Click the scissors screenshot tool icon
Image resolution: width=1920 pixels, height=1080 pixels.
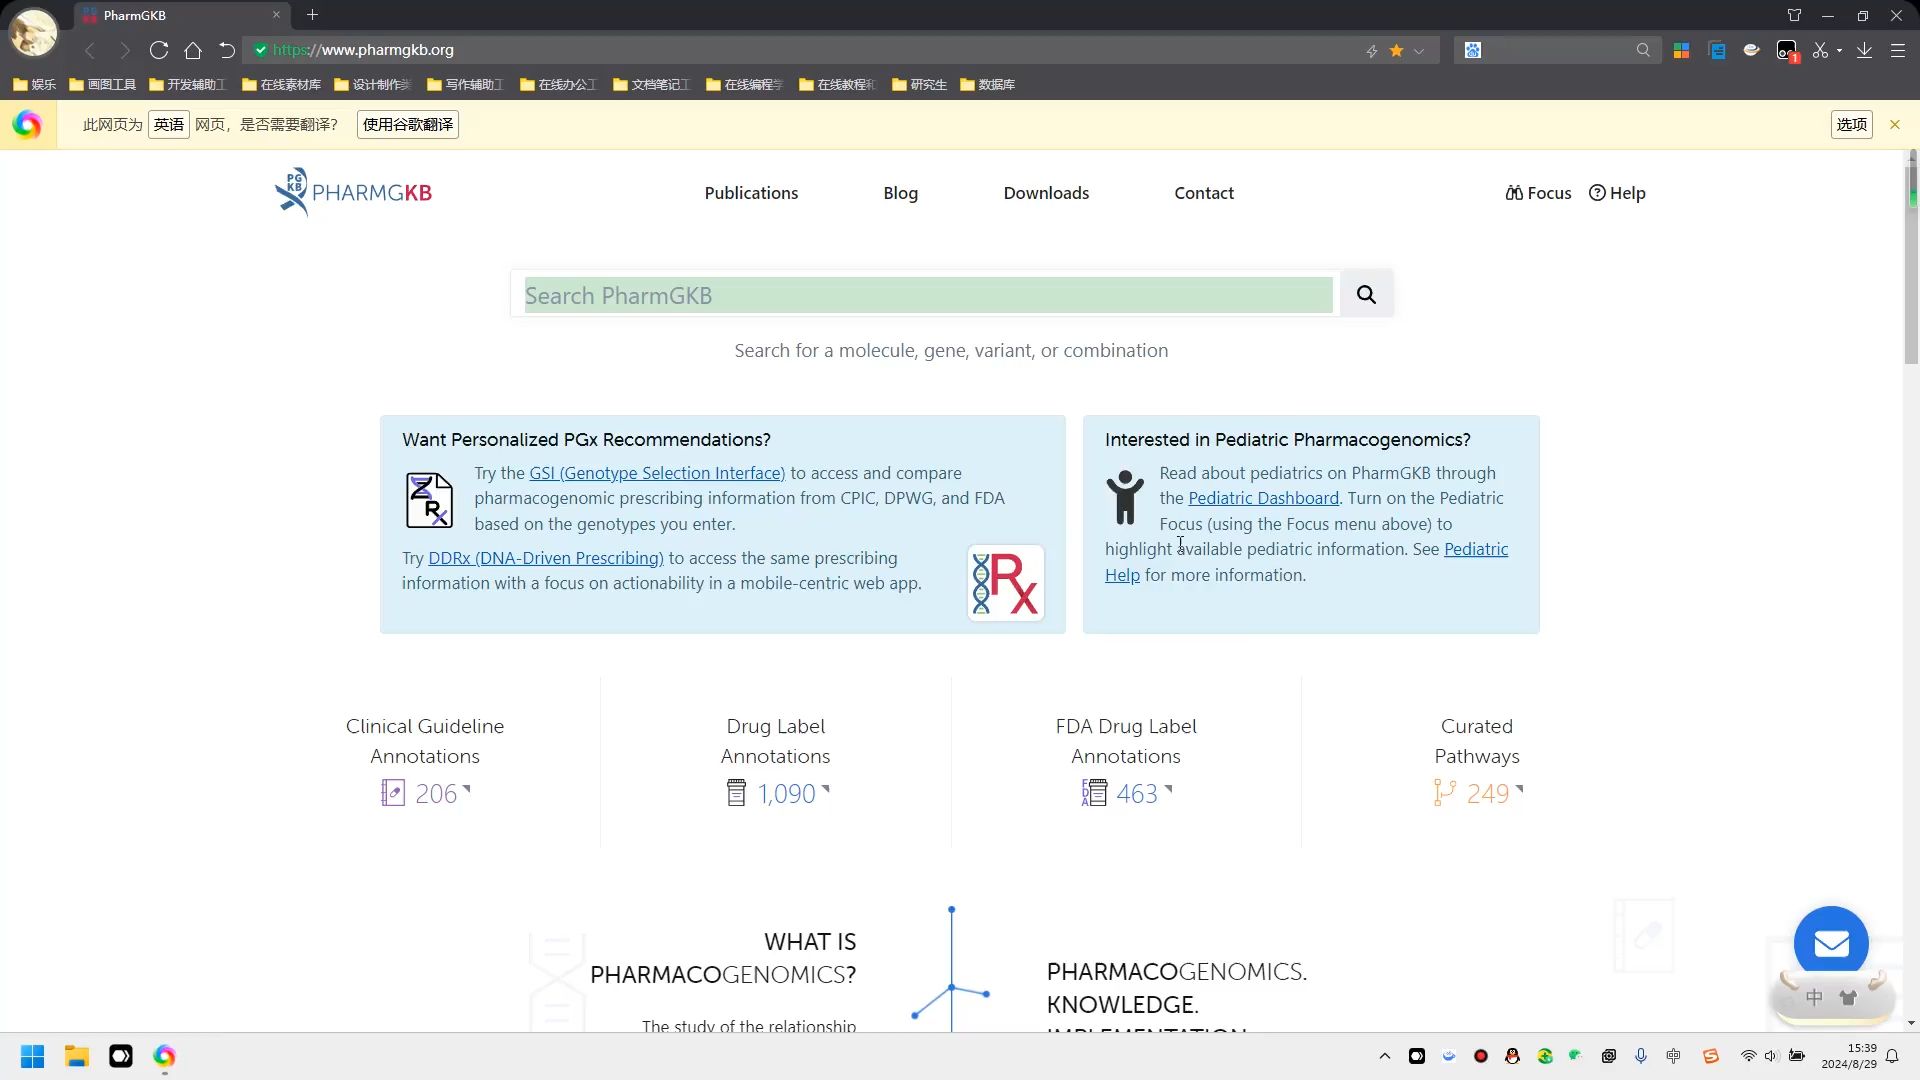[1820, 50]
